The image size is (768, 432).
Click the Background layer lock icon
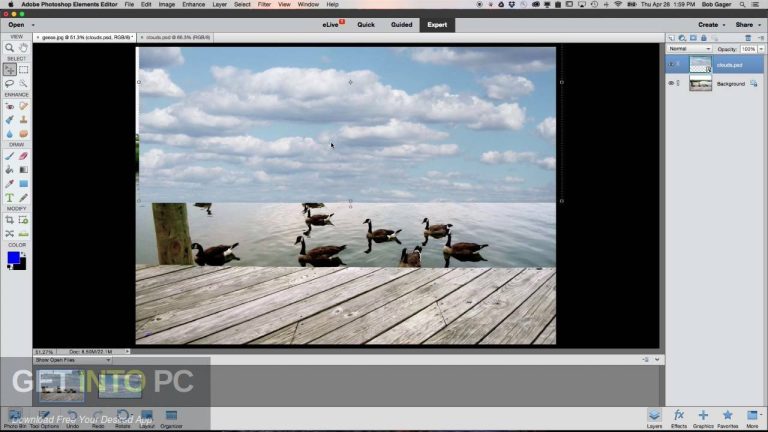click(754, 84)
